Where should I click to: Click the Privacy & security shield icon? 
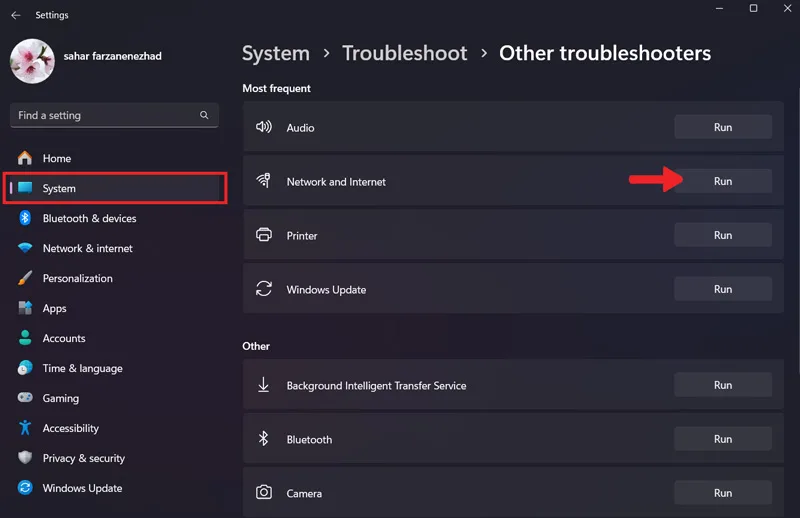click(x=24, y=457)
